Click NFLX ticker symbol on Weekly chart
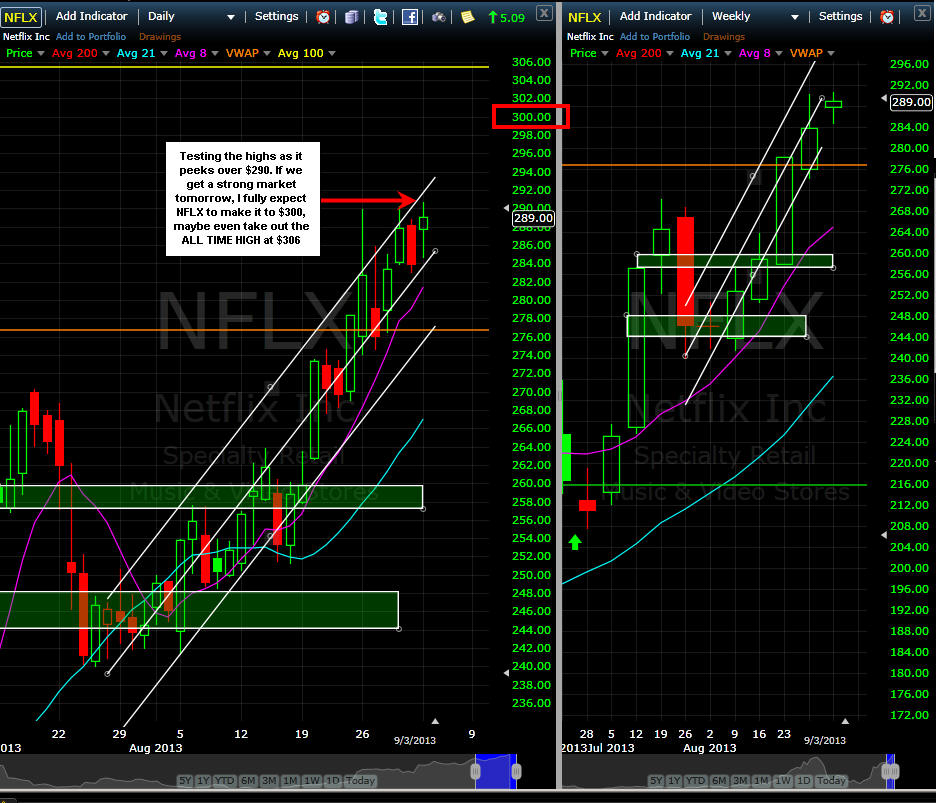Screen dimensions: 936x803 584,17
